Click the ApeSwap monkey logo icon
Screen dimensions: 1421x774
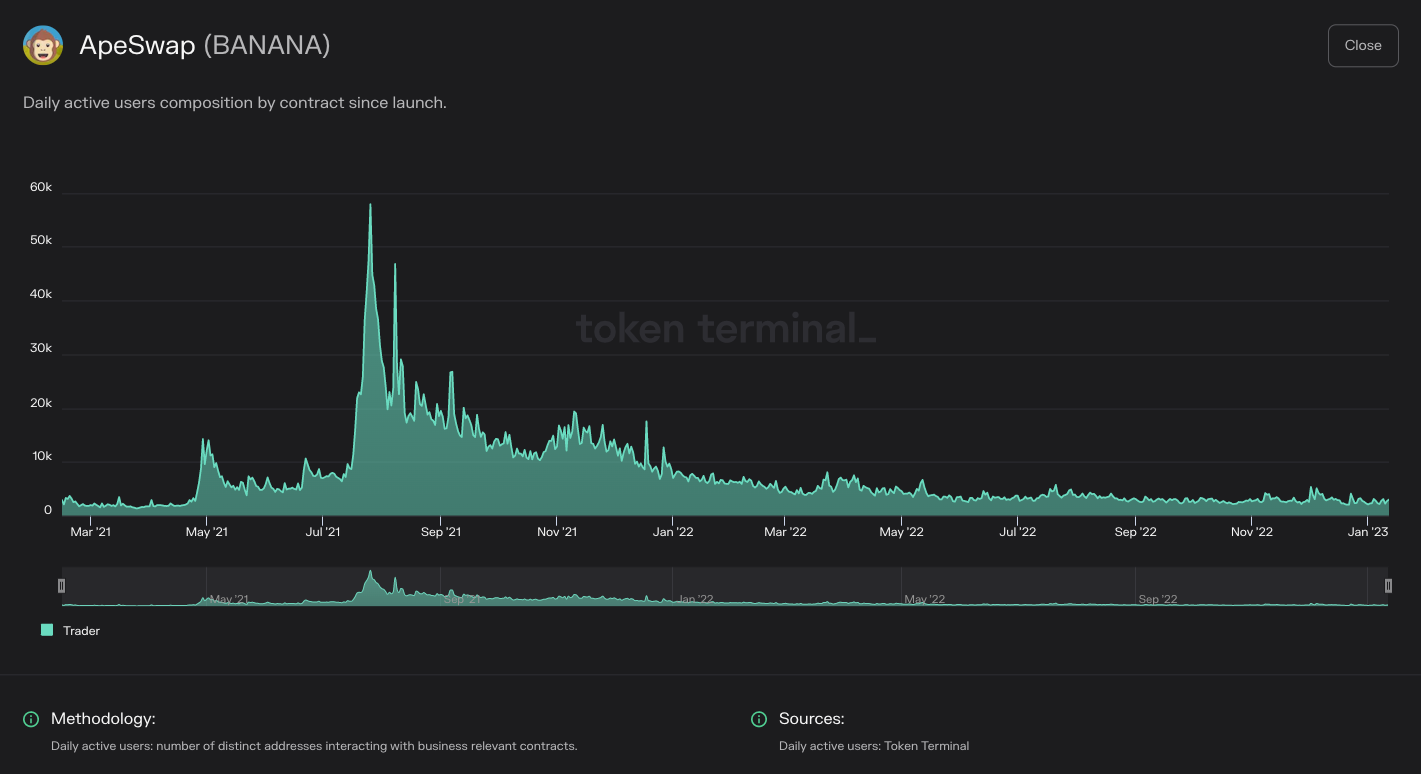pyautogui.click(x=42, y=45)
